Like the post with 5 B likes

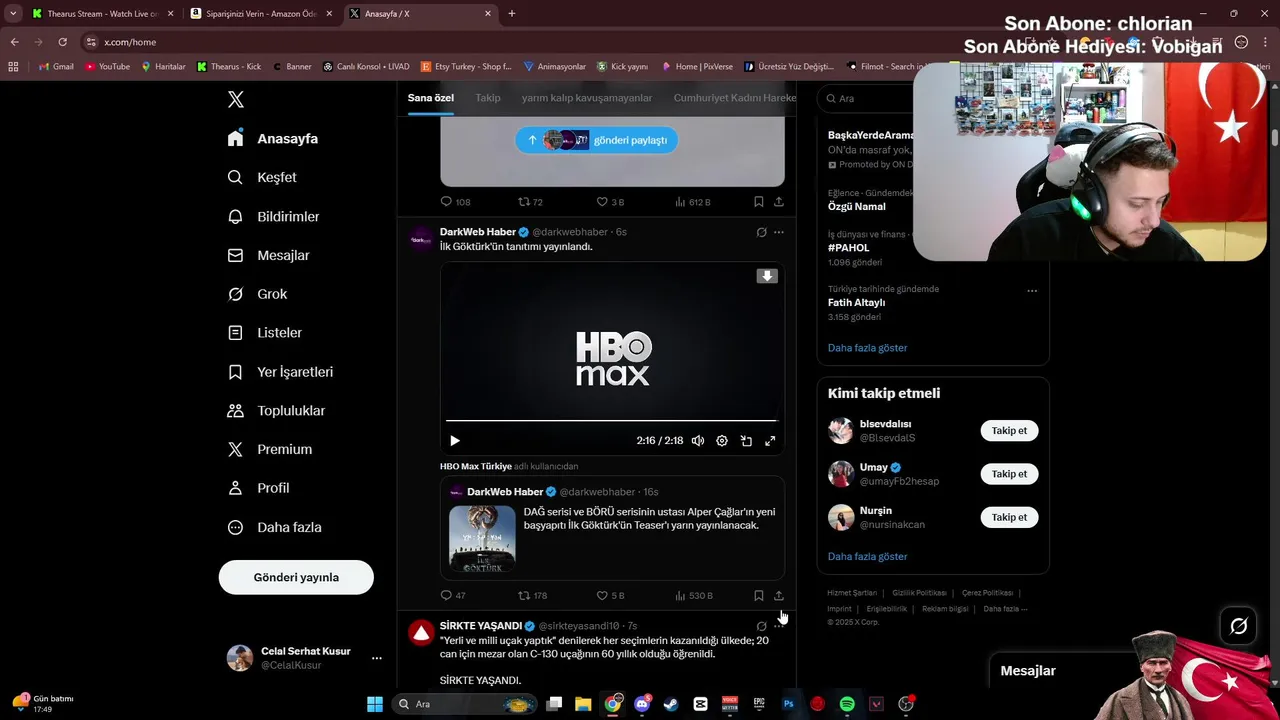pyautogui.click(x=610, y=595)
